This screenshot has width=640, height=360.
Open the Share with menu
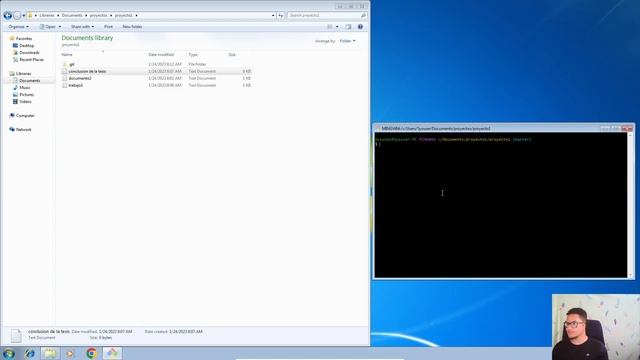(x=82, y=27)
